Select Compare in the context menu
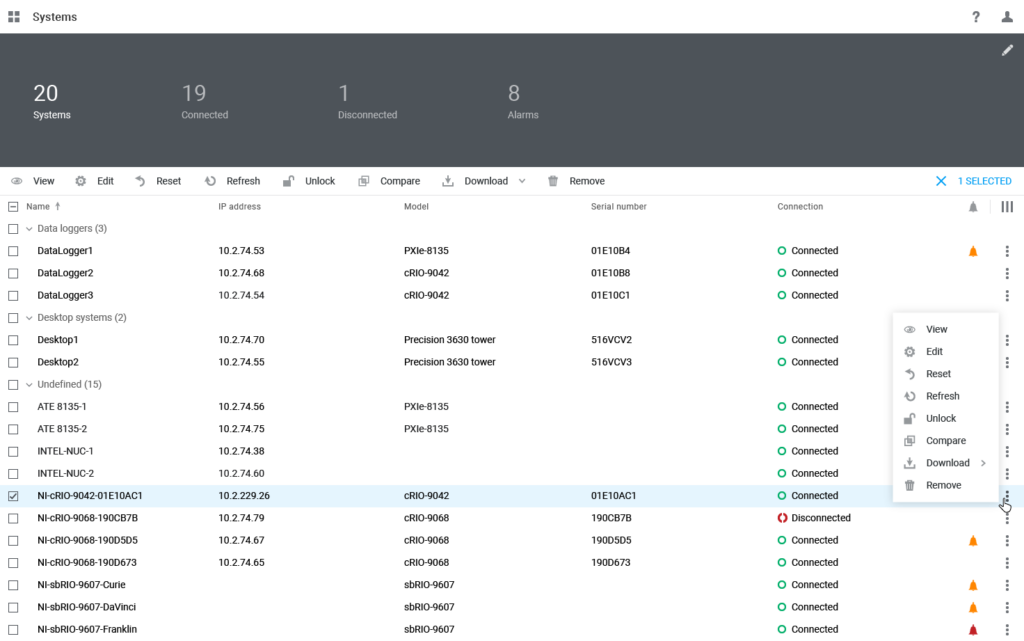The height and width of the screenshot is (641, 1024). tap(946, 441)
